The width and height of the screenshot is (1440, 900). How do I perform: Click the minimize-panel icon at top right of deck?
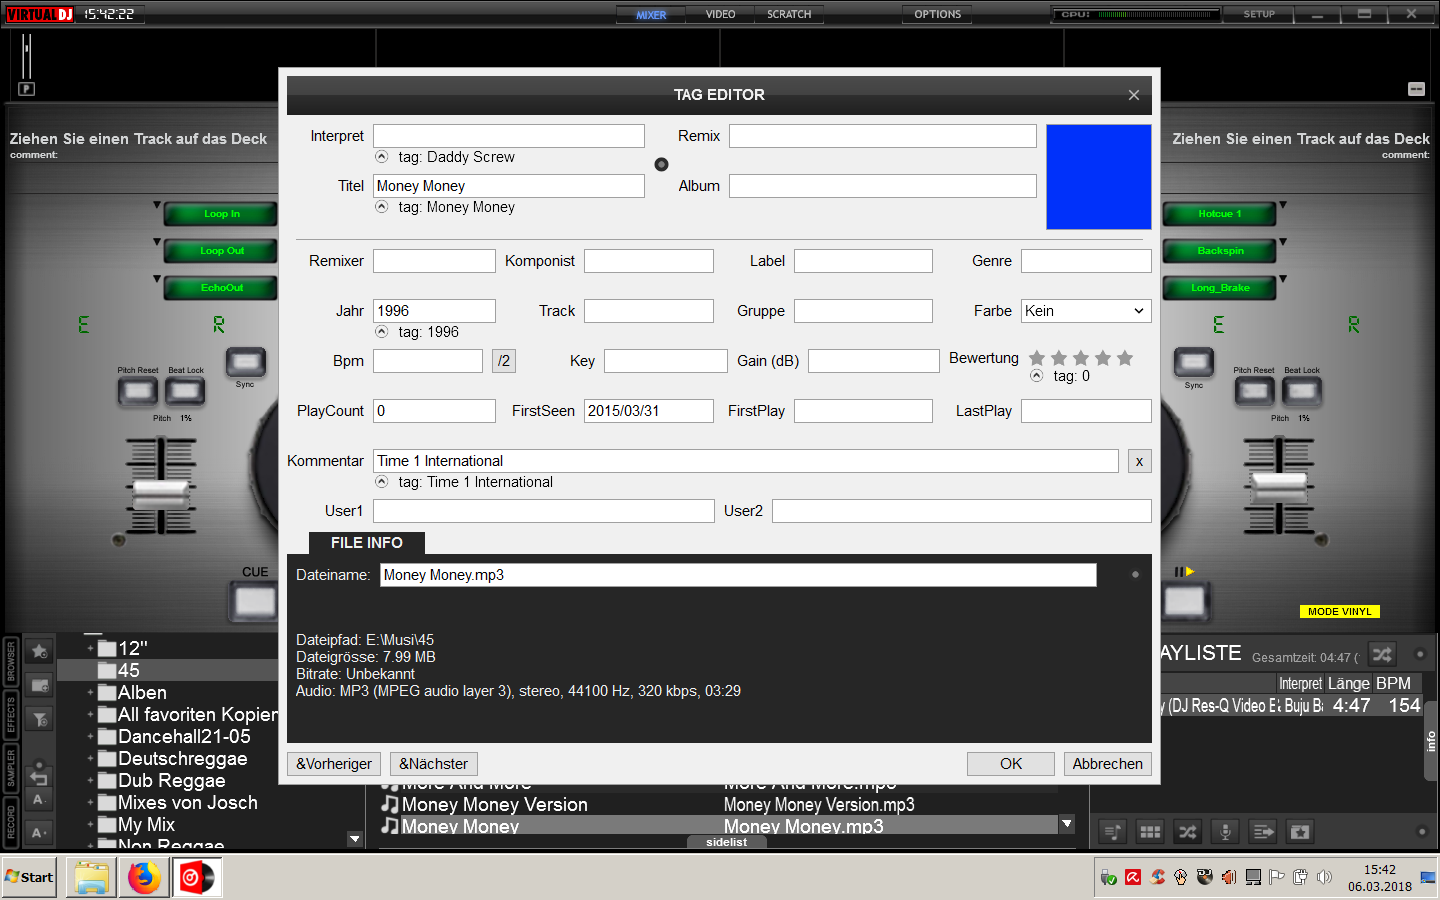1416,89
